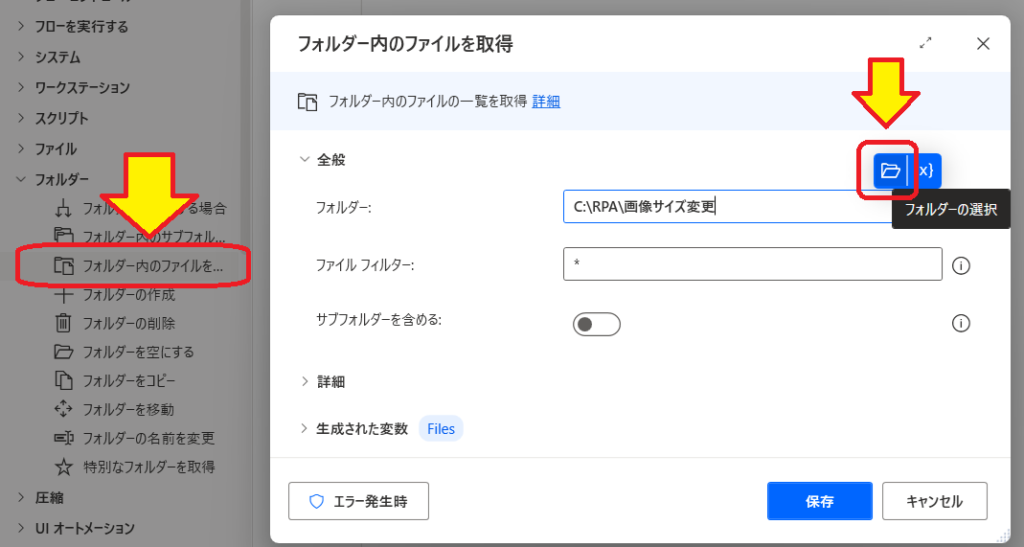Click info icon next to file filter
Screen dimensions: 1024x547
(961, 266)
